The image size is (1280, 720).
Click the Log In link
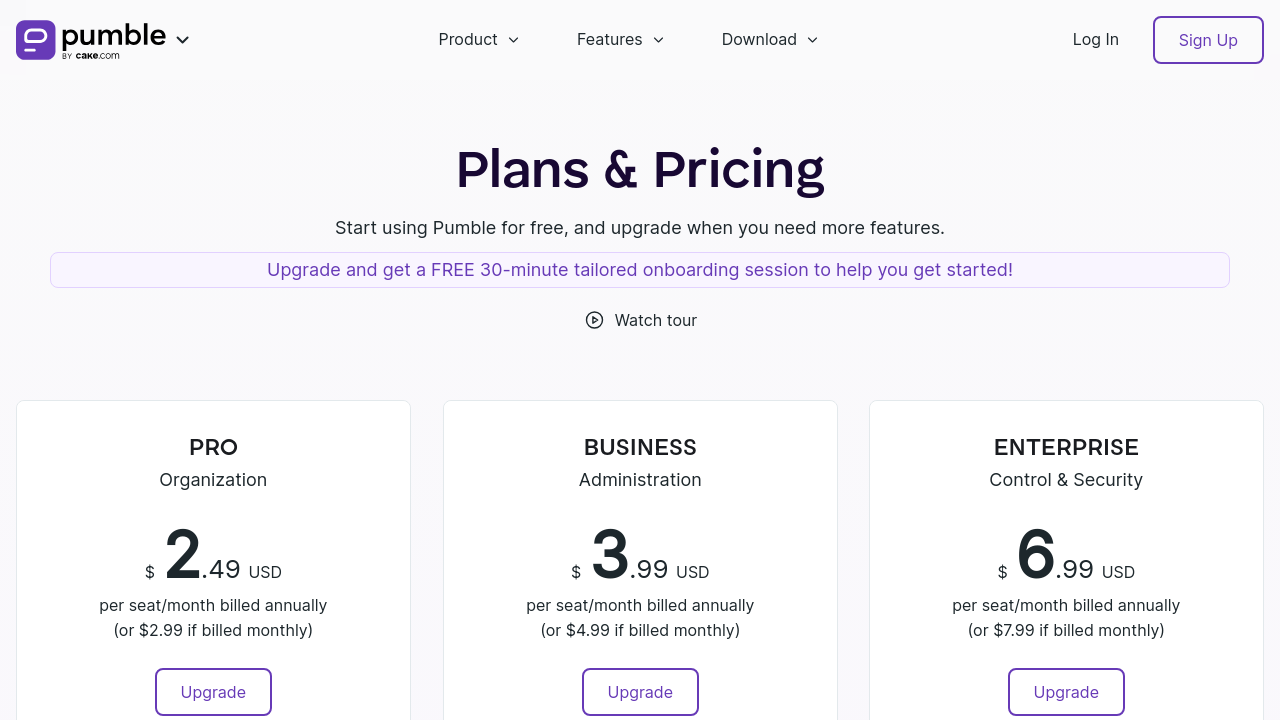(1095, 40)
